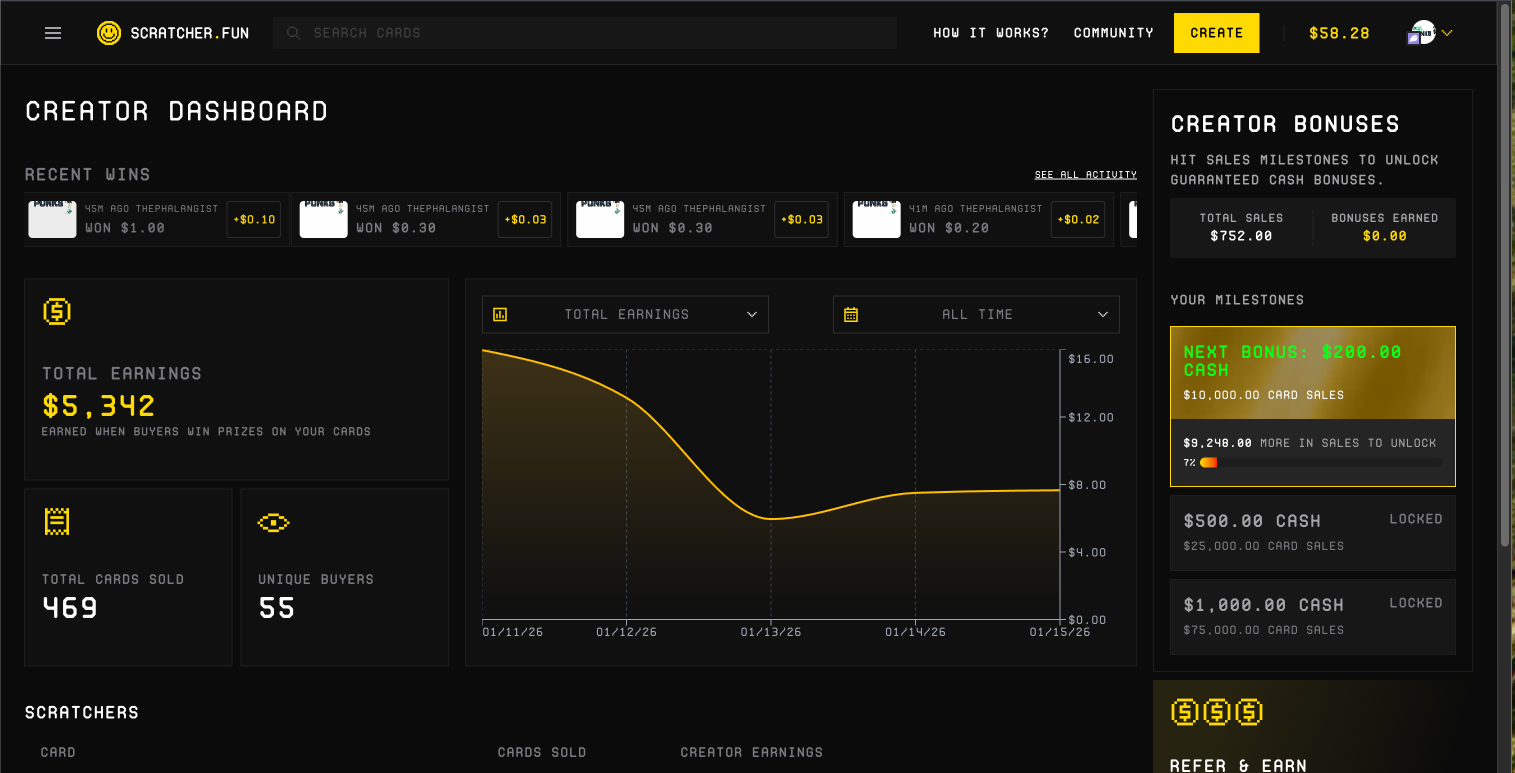Open the hamburger navigation menu

pyautogui.click(x=53, y=33)
